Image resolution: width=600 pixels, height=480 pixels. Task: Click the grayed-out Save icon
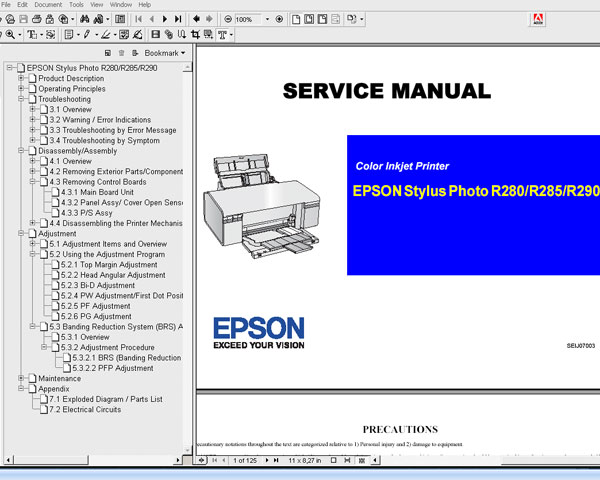pyautogui.click(x=23, y=19)
